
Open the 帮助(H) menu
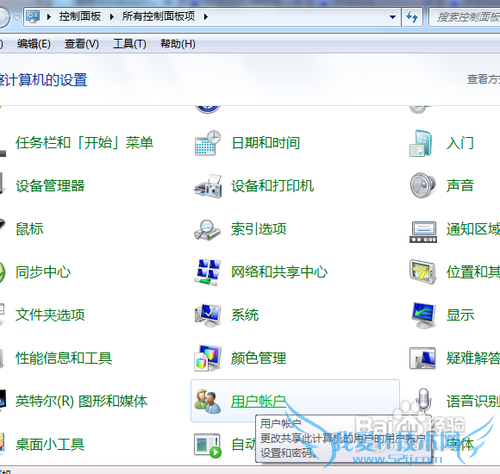[178, 44]
